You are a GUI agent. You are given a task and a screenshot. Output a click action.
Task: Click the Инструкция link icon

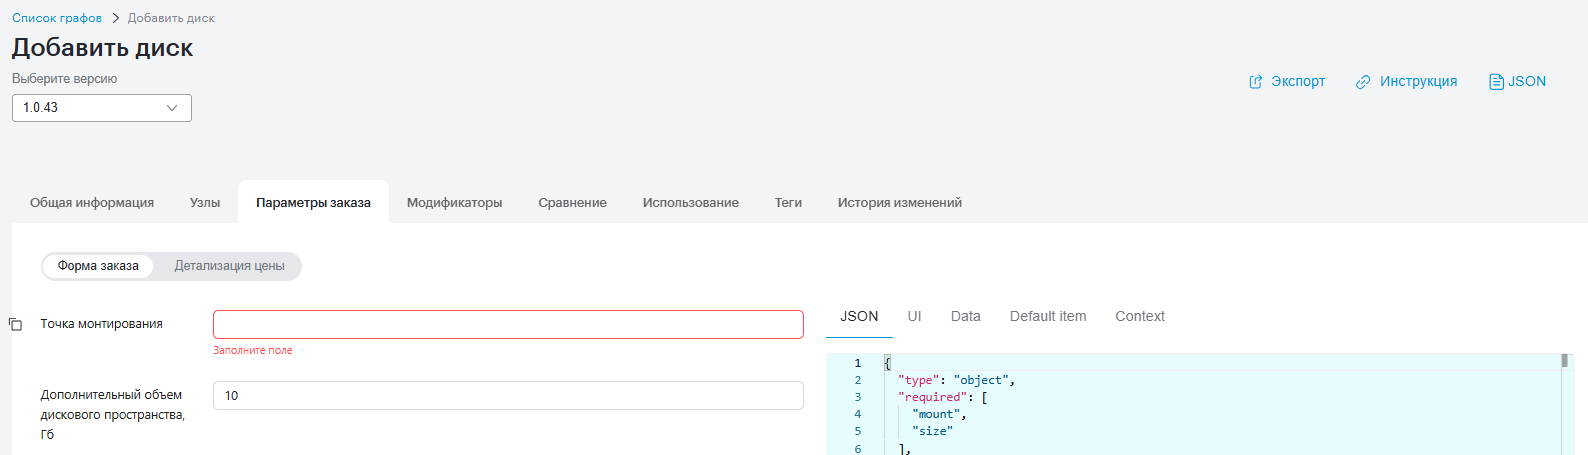pyautogui.click(x=1363, y=82)
